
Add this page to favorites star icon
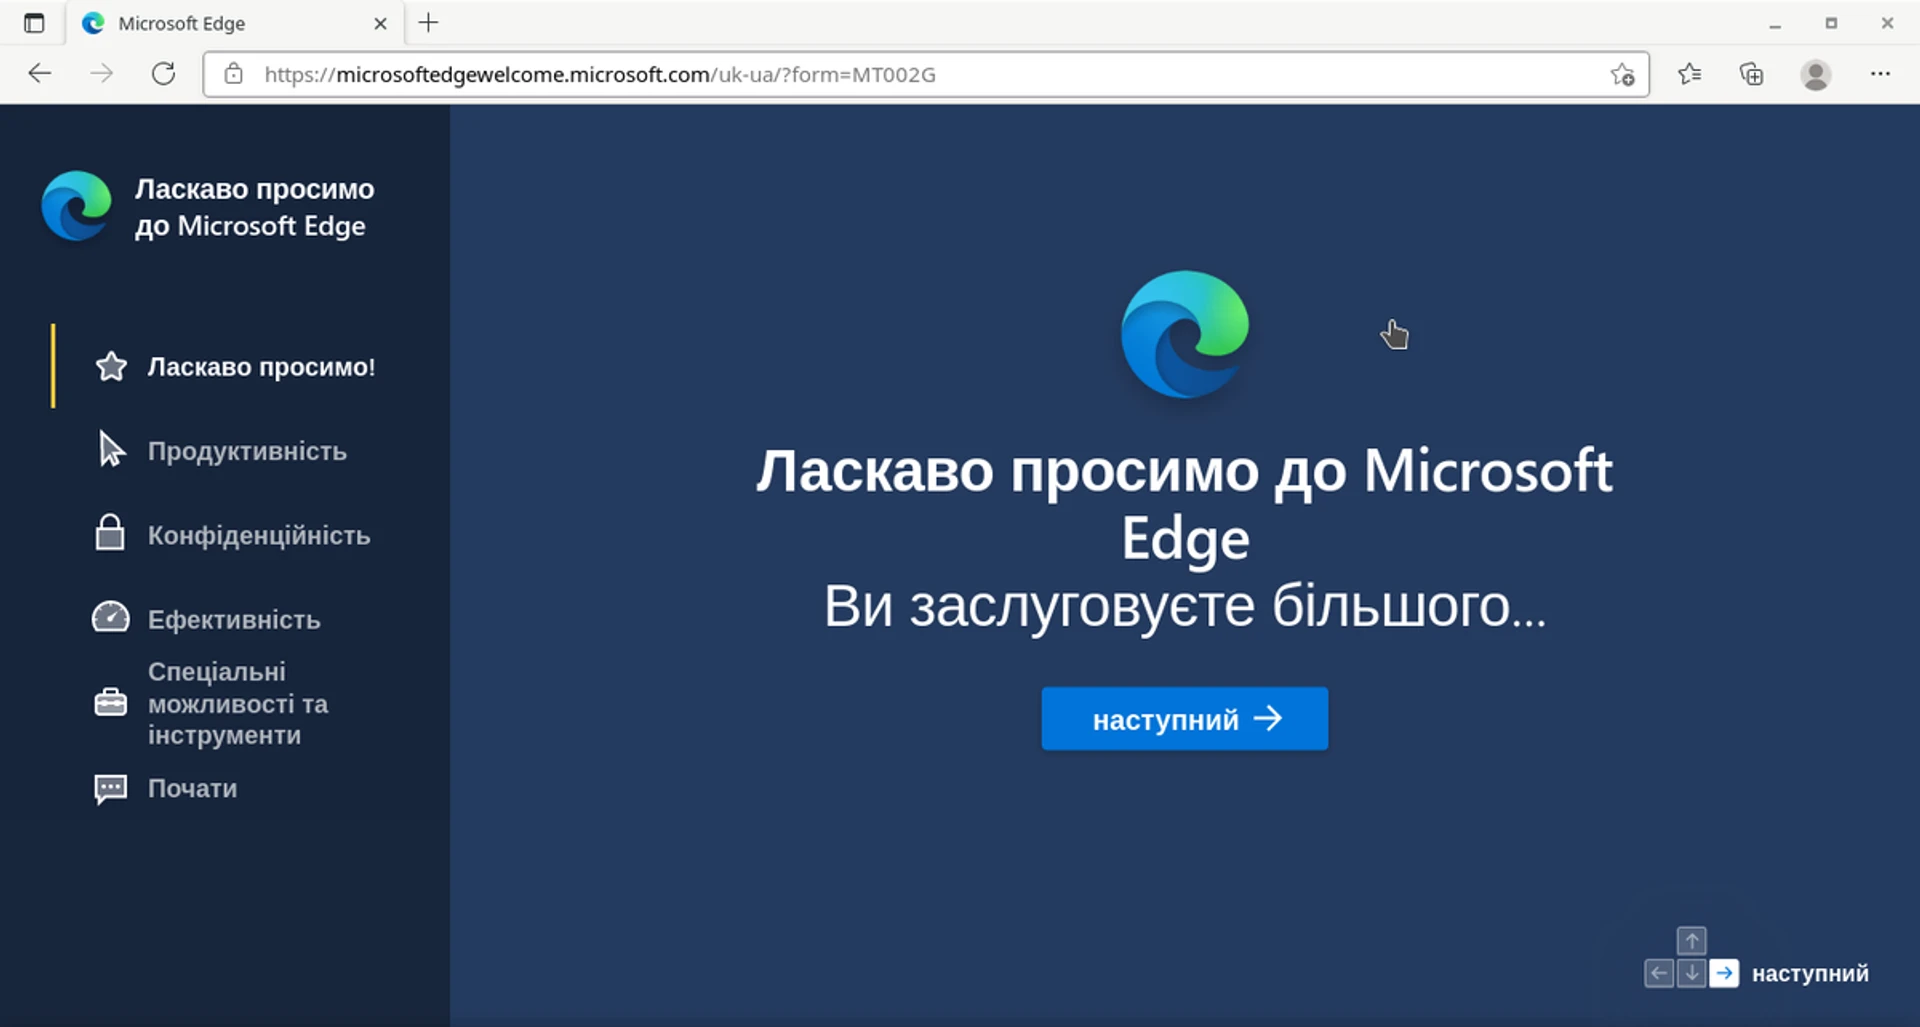(1622, 74)
